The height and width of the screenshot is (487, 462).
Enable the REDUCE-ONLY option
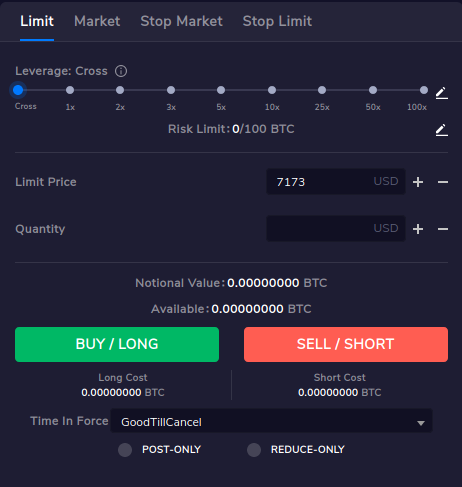(x=254, y=450)
